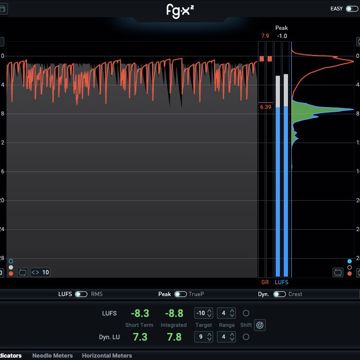Image resolution: width=360 pixels, height=360 pixels.
Task: Click the Short Term dynamics value 7.3
Action: 140,337
